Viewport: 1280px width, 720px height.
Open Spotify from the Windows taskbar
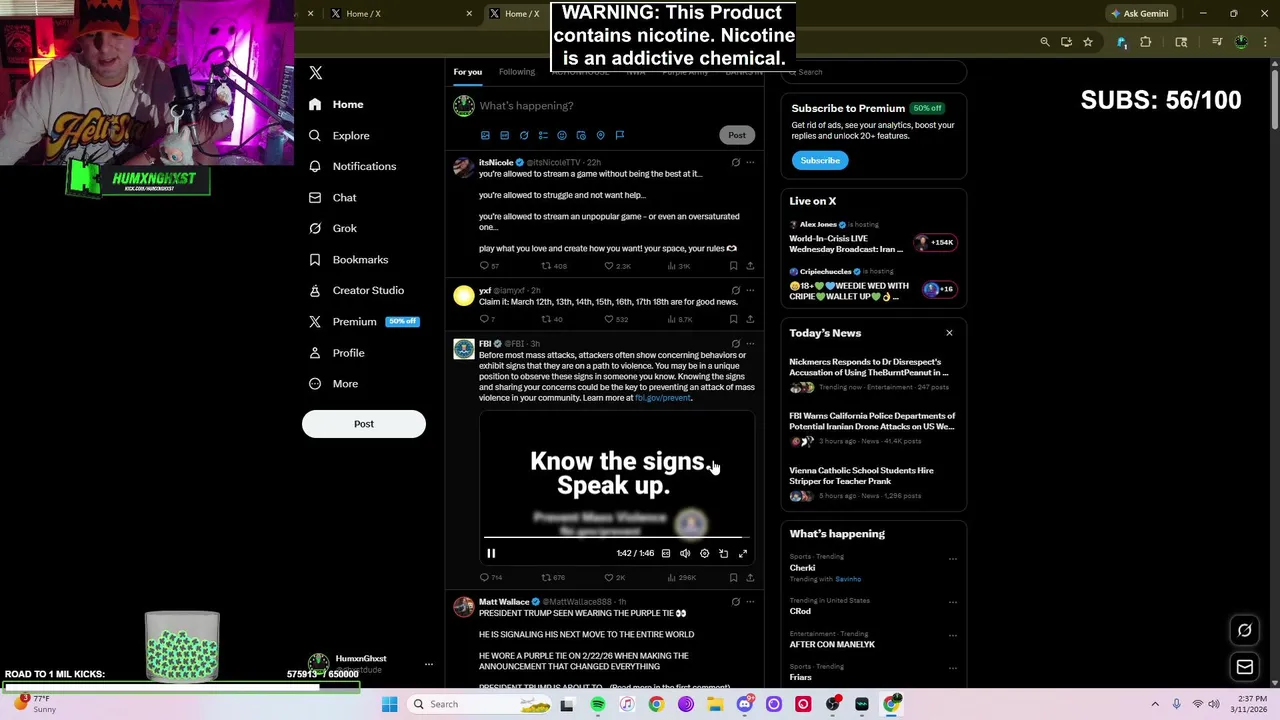(x=597, y=704)
